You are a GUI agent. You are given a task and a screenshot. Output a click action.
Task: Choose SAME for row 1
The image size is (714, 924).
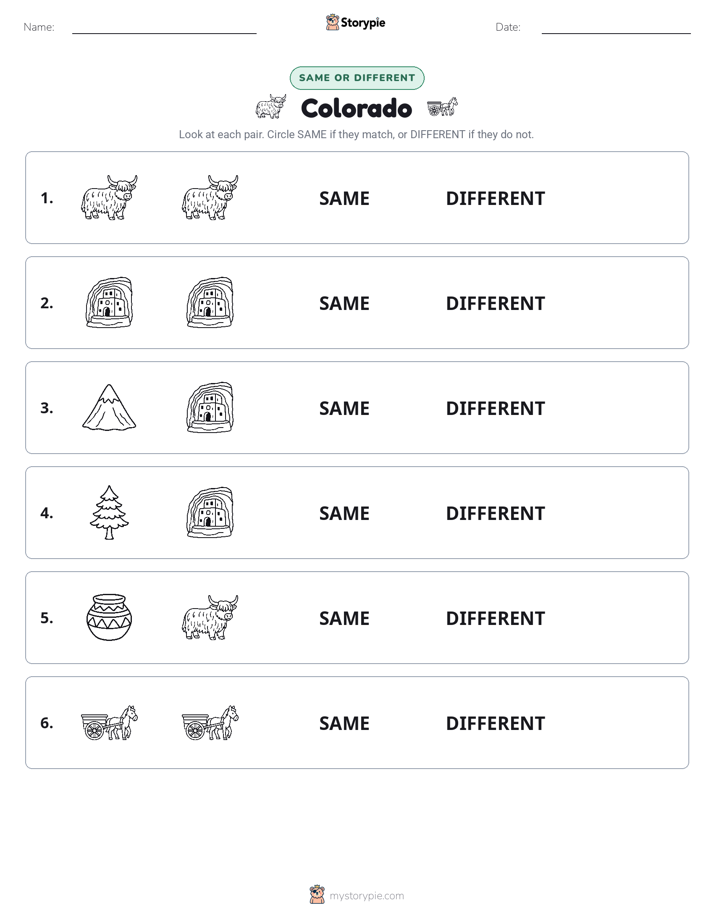pos(344,199)
